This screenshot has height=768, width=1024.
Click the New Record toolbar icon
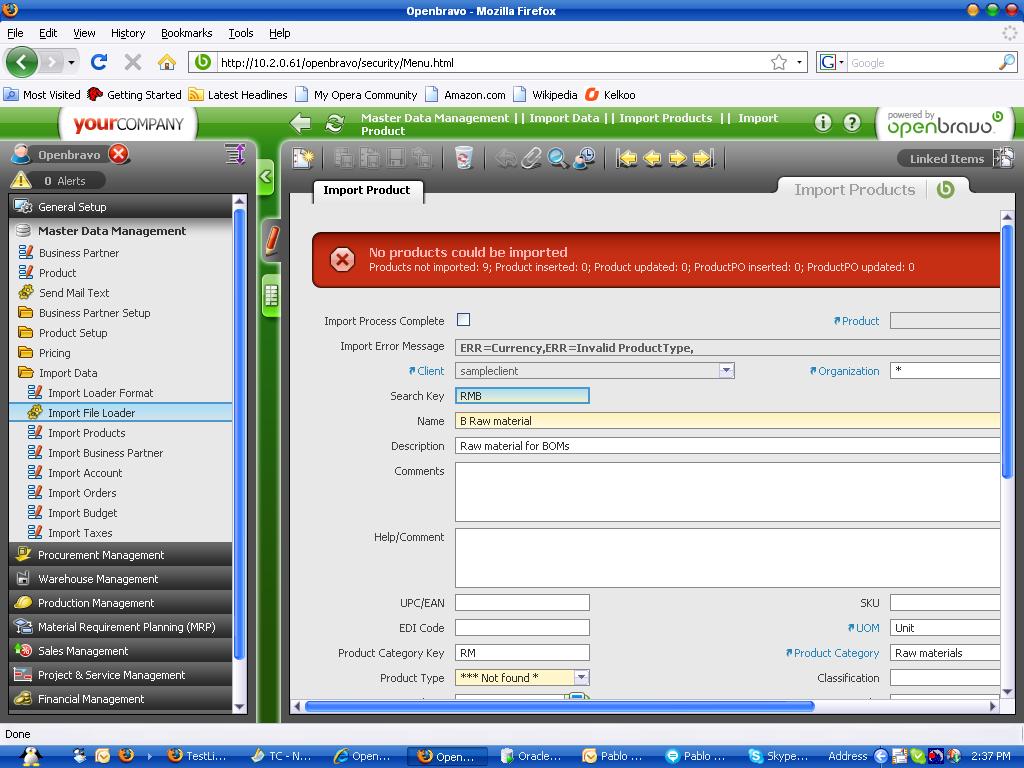tap(303, 158)
